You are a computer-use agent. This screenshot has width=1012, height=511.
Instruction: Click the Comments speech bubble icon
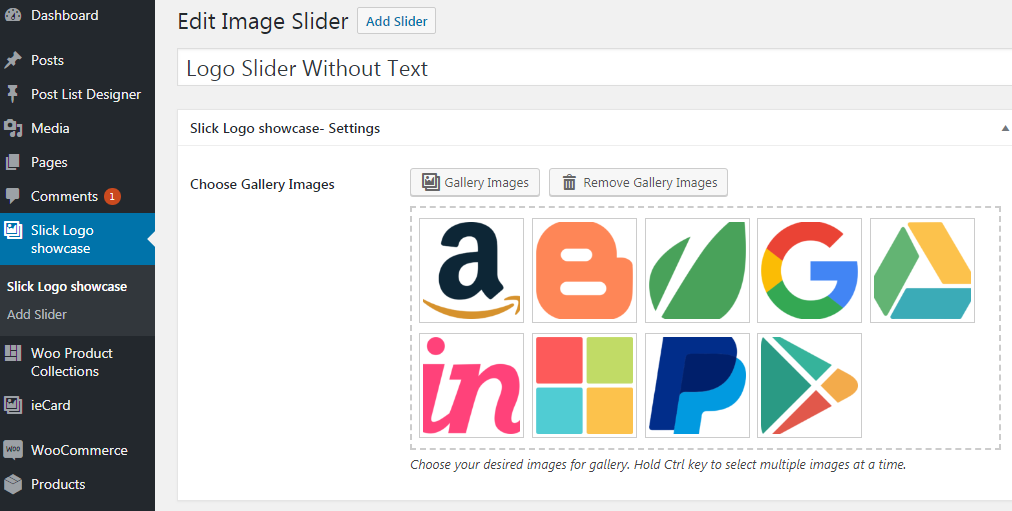(x=13, y=196)
